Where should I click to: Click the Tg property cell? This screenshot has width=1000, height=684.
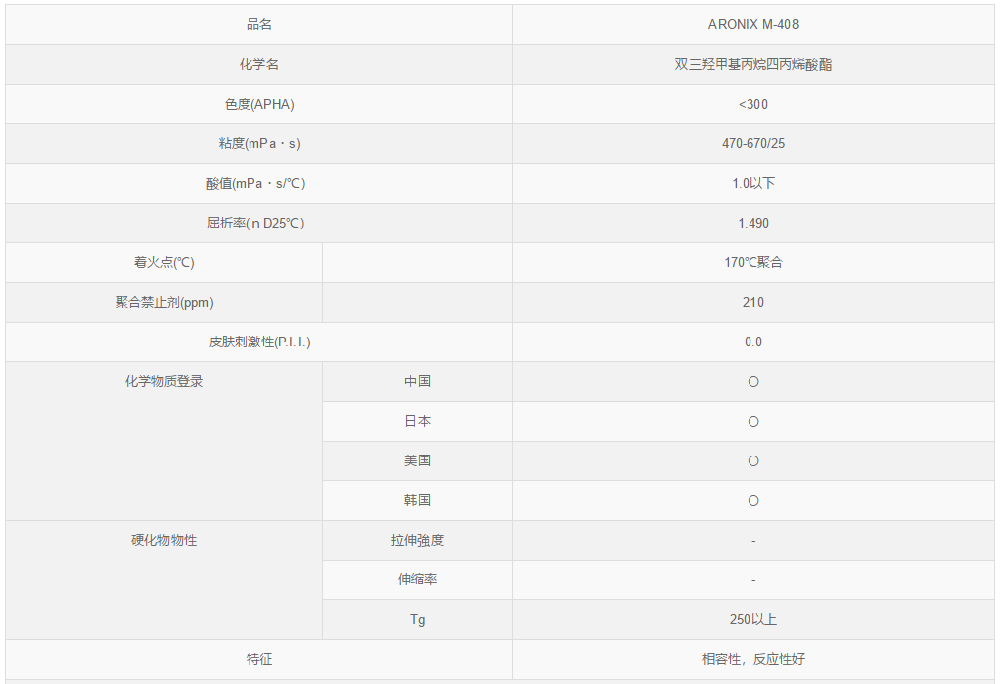(418, 620)
